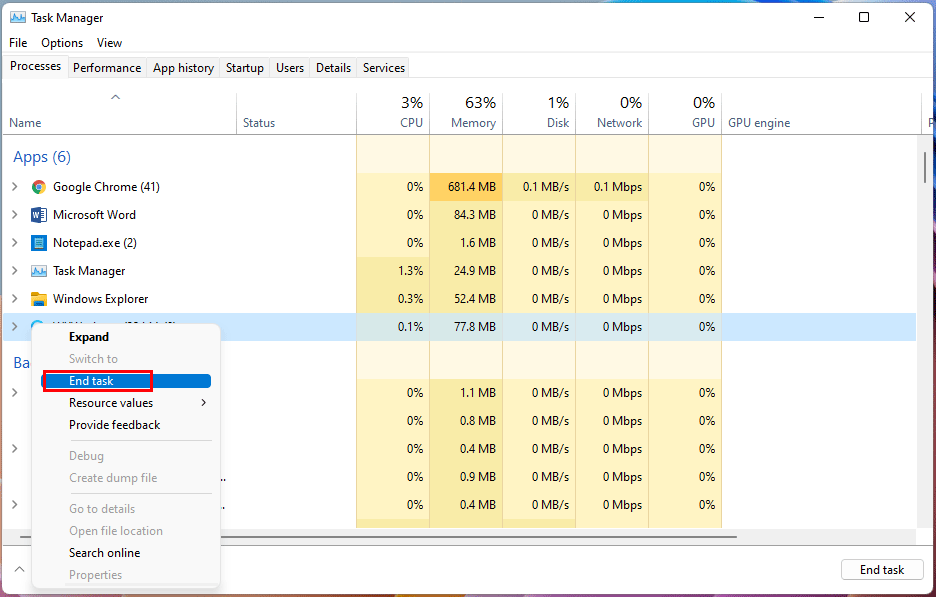Expand the Google Chrome process group
The image size is (936, 597).
15,187
